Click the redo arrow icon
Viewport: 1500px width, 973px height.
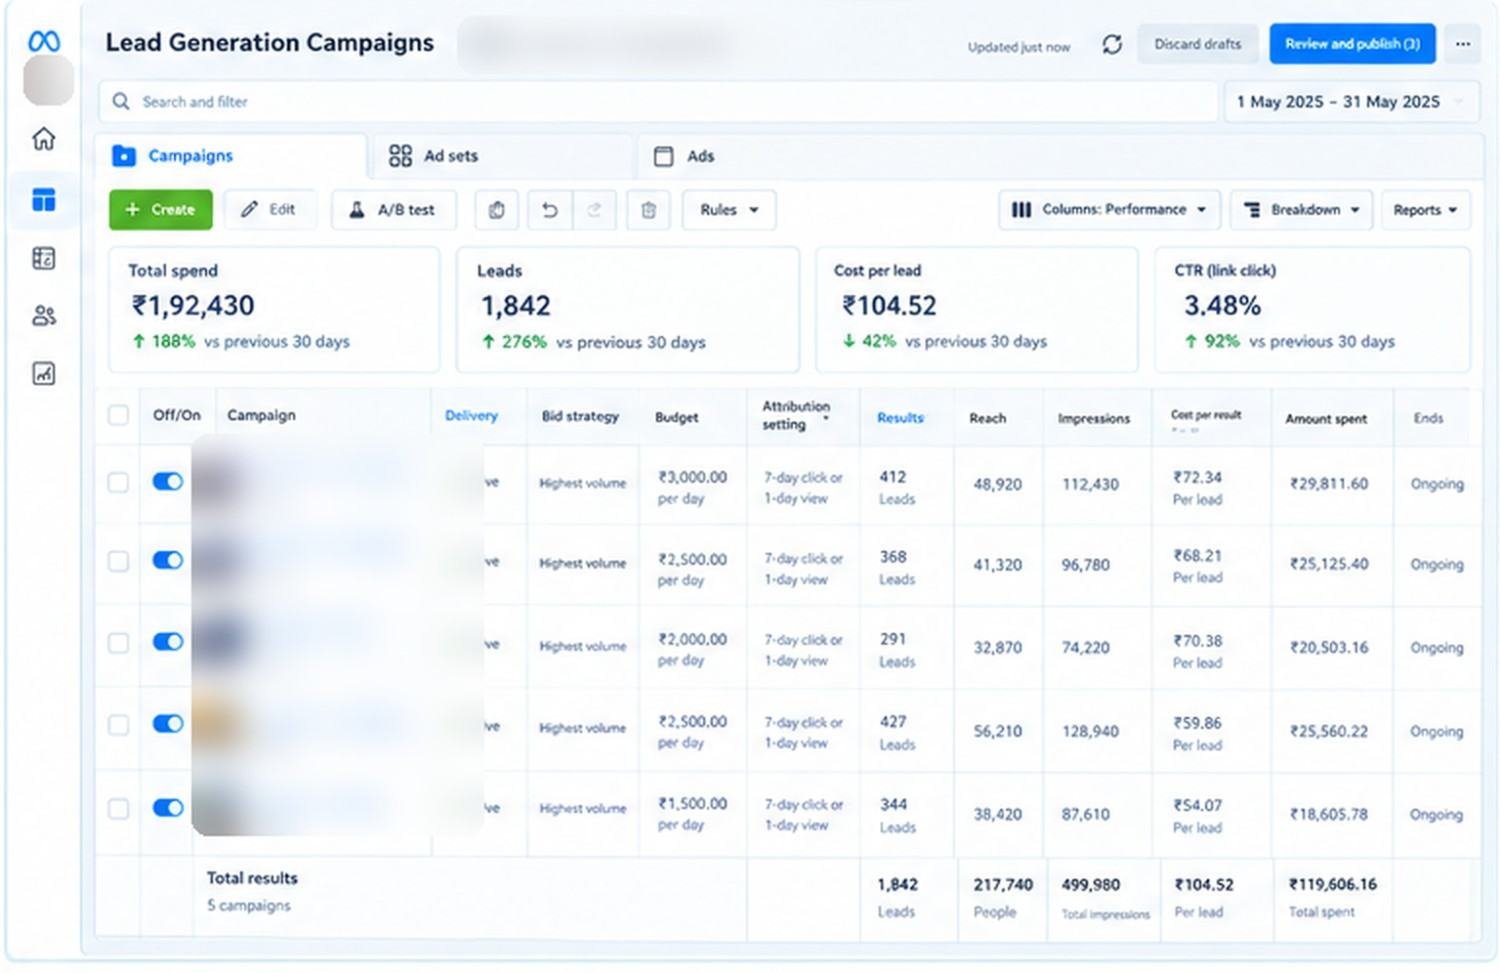click(x=594, y=210)
